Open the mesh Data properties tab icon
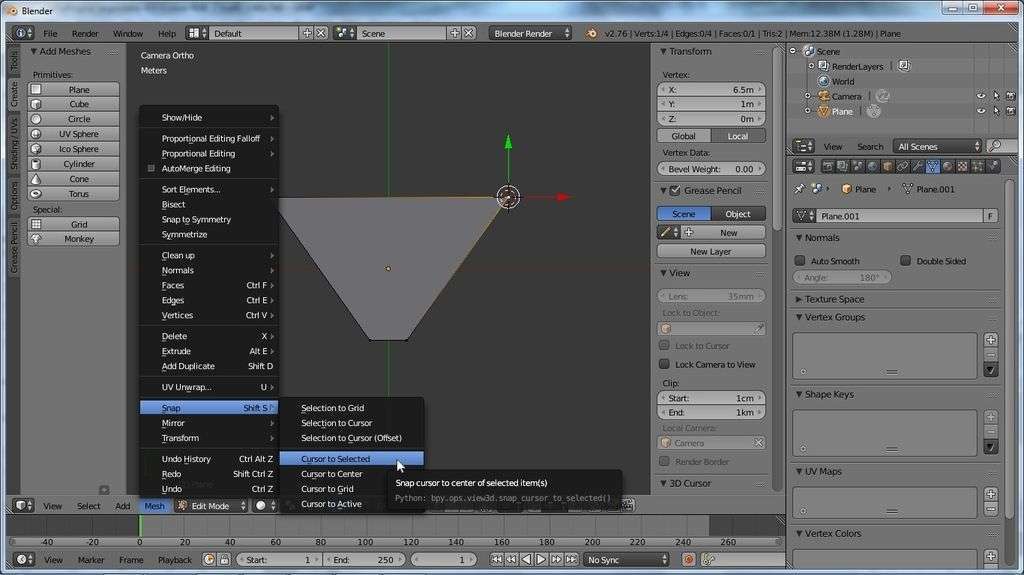 pyautogui.click(x=932, y=167)
